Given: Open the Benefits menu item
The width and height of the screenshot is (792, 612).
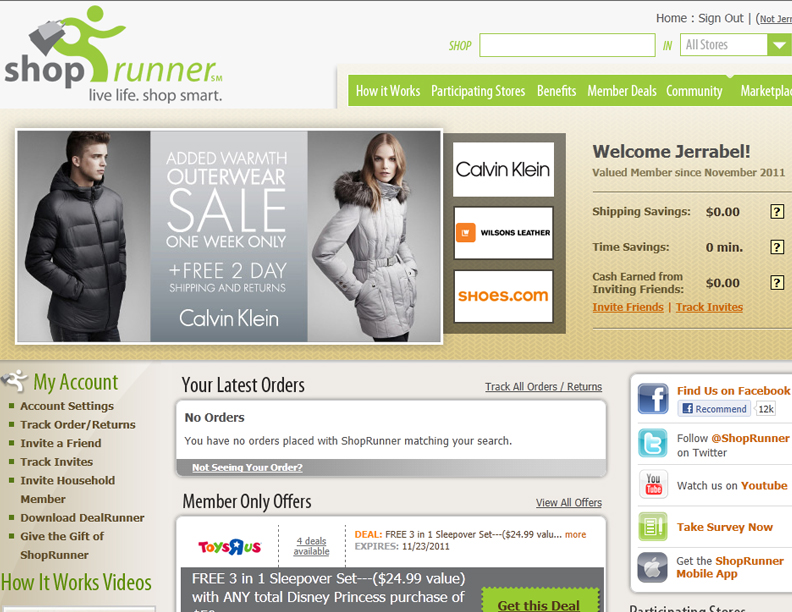Looking at the screenshot, I should [x=556, y=91].
